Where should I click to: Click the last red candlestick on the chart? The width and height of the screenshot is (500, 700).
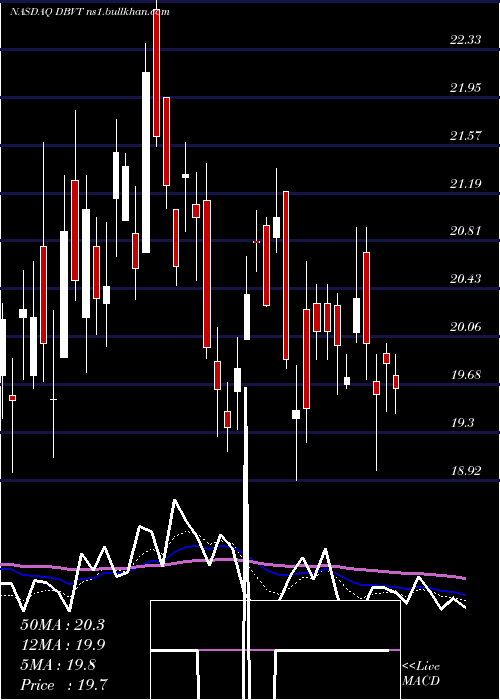[x=396, y=382]
